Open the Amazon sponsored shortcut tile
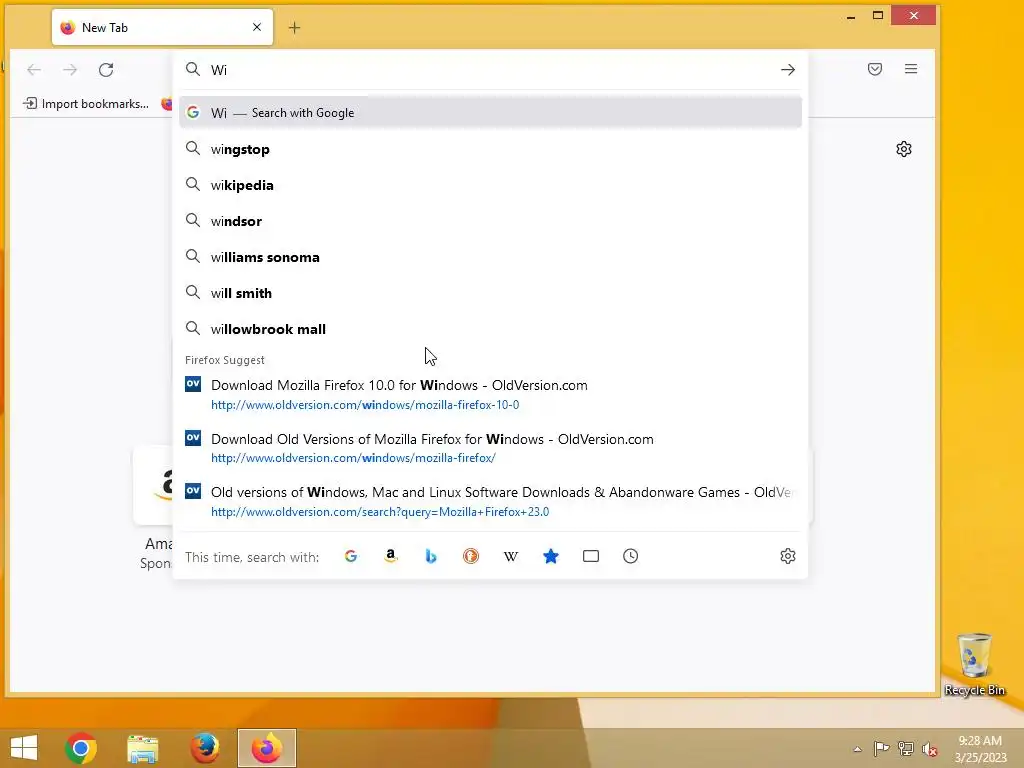The width and height of the screenshot is (1024, 768). [154, 486]
